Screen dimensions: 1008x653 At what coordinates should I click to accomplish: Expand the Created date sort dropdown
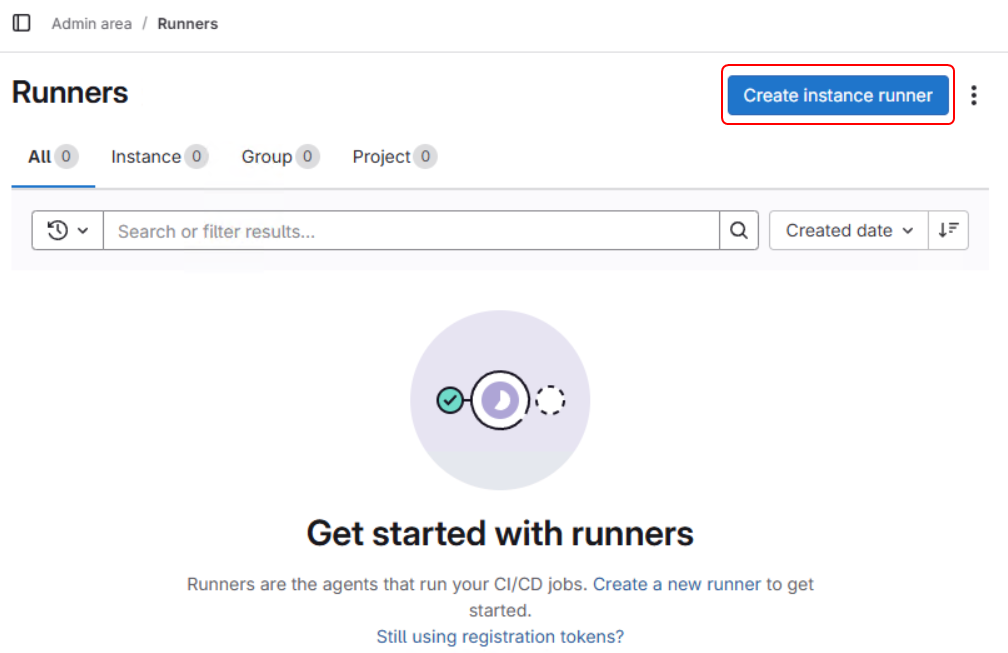pos(849,231)
